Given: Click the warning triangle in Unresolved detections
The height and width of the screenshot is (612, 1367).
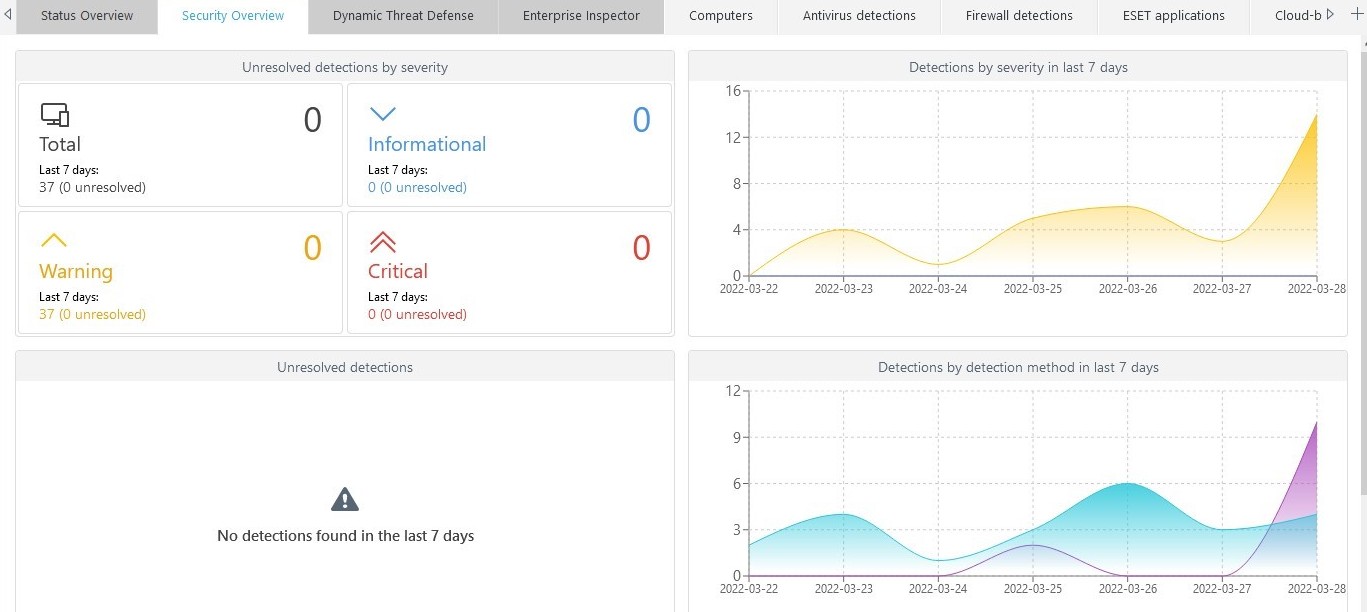Looking at the screenshot, I should [x=345, y=499].
